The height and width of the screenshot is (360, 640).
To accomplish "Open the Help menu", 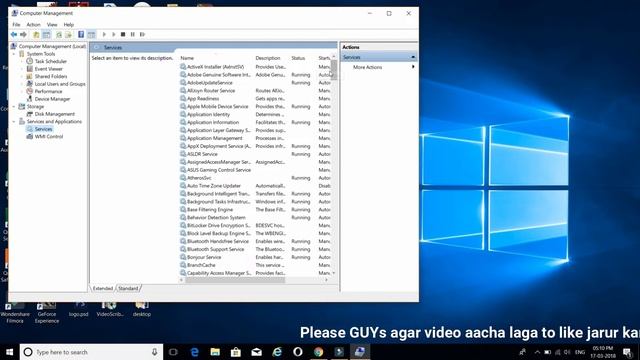I will (69, 24).
